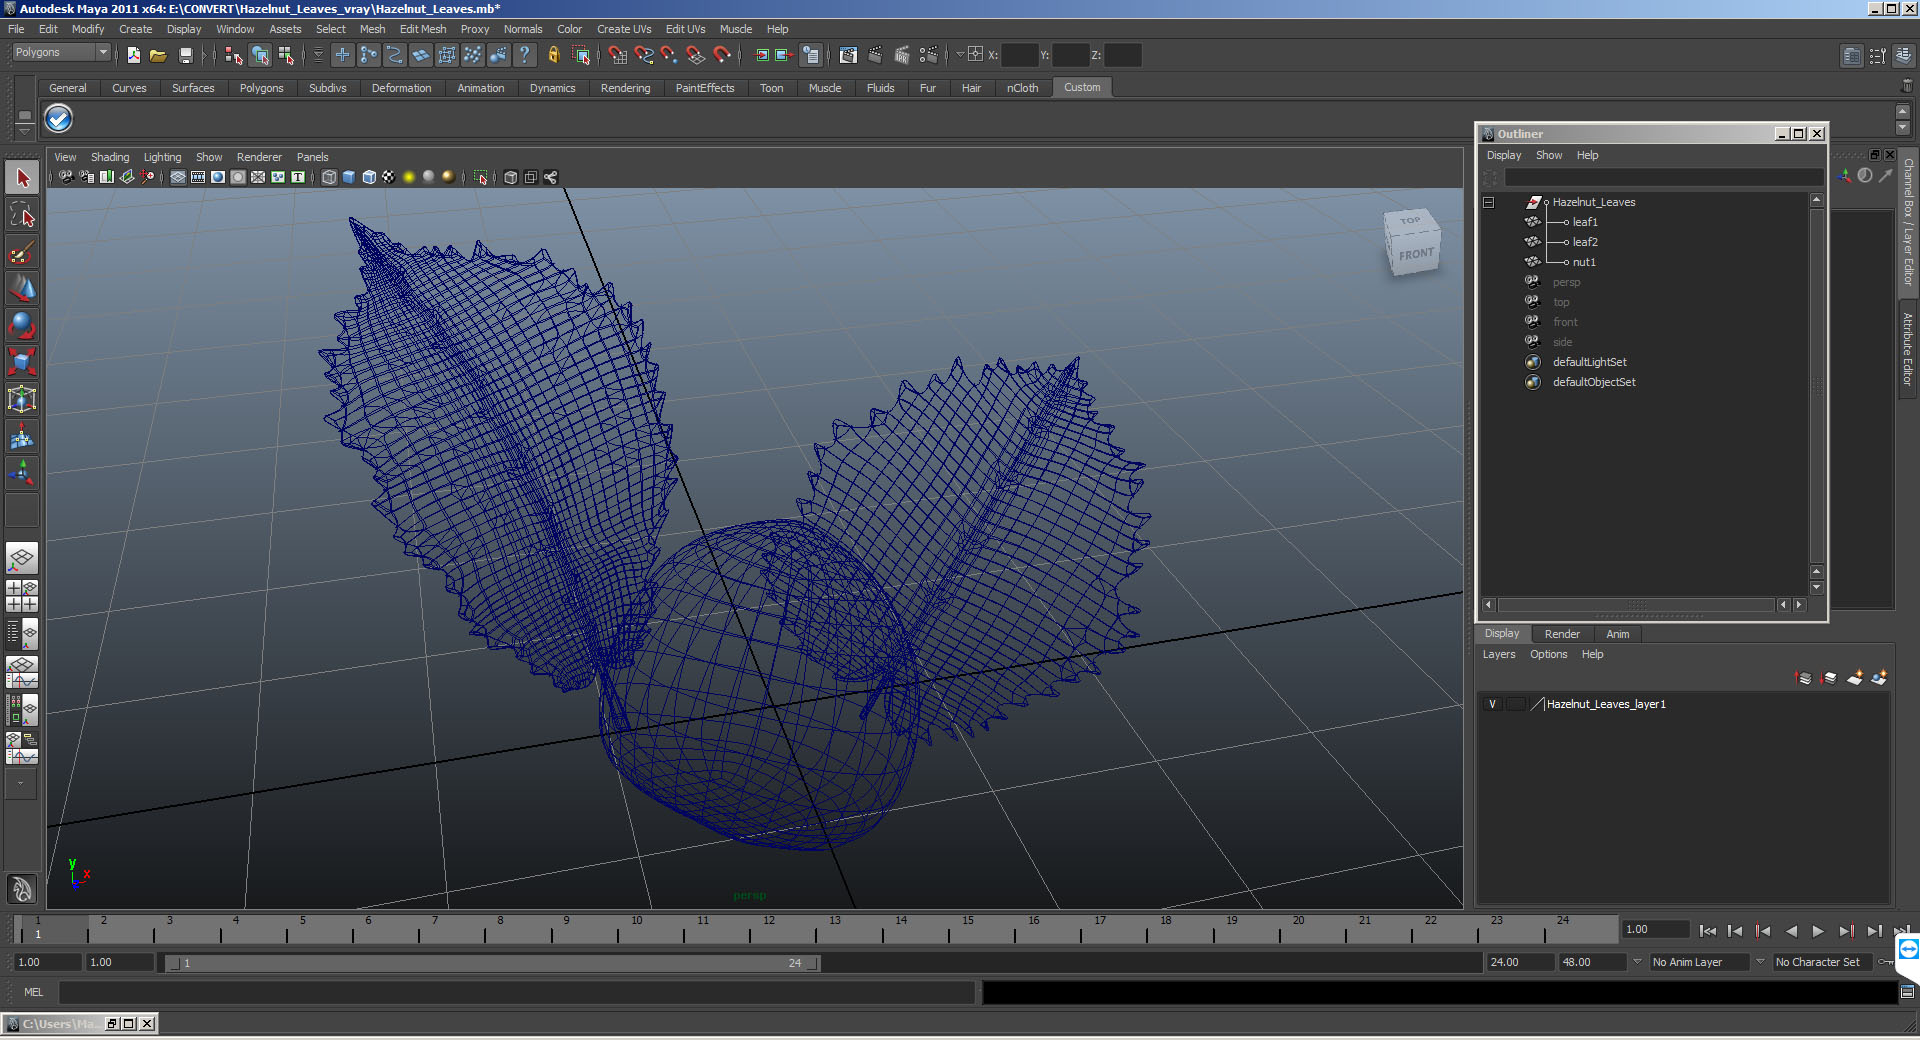Click the Hazelnut_Leaves_layer1 color swatch

(x=1538, y=704)
